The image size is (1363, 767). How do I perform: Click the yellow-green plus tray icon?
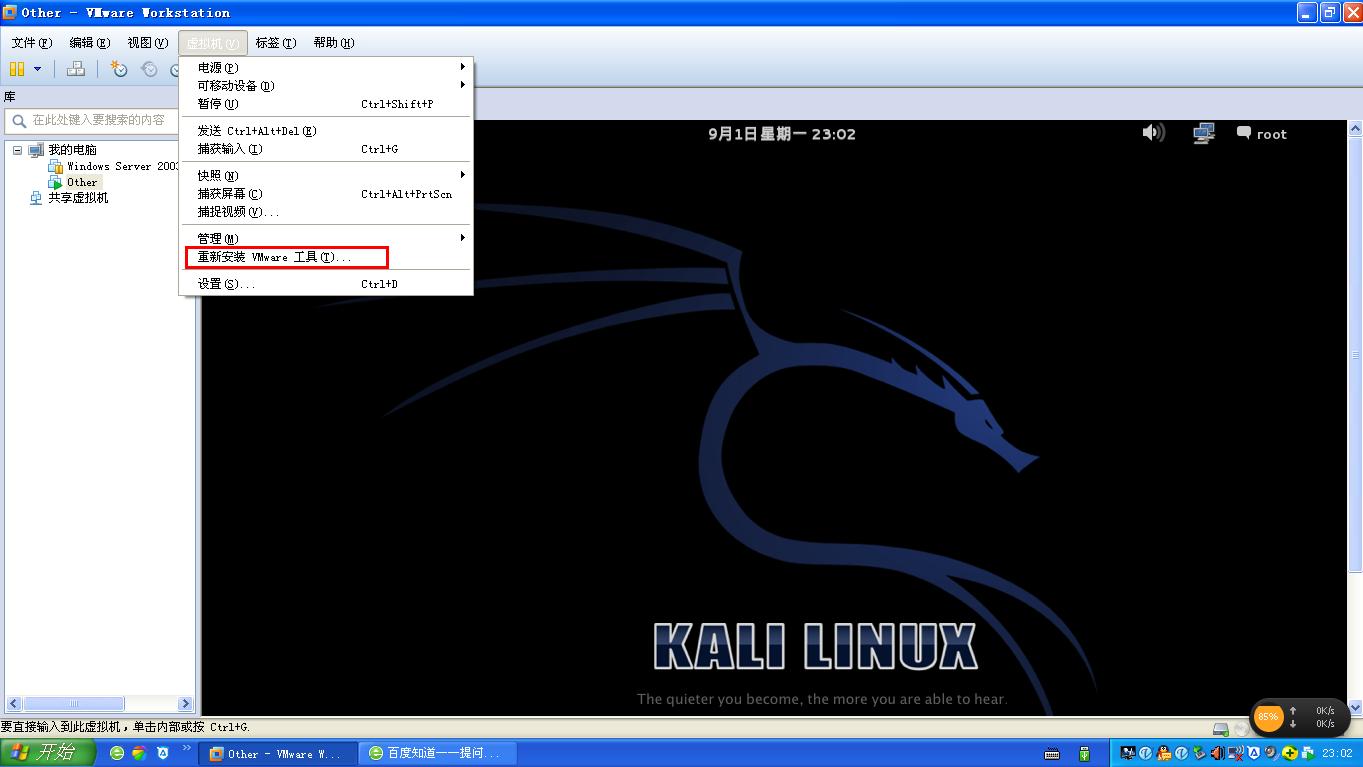click(1290, 753)
